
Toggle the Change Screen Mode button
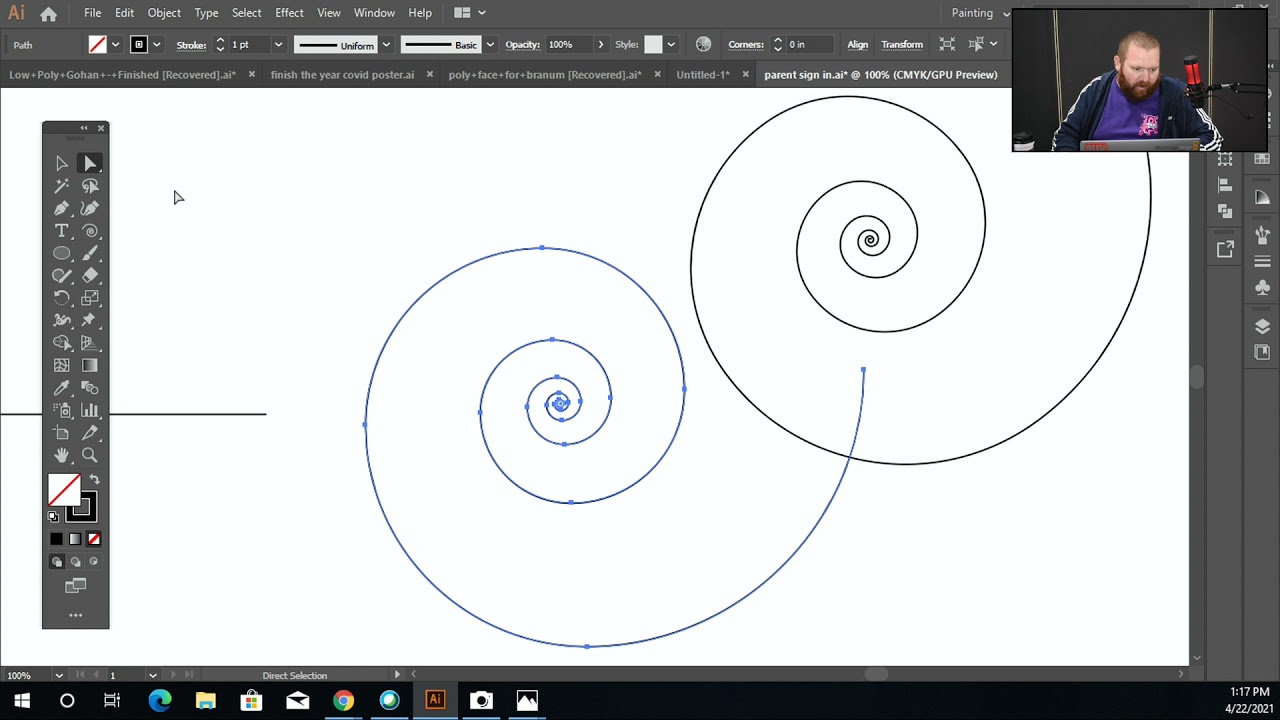click(x=75, y=586)
